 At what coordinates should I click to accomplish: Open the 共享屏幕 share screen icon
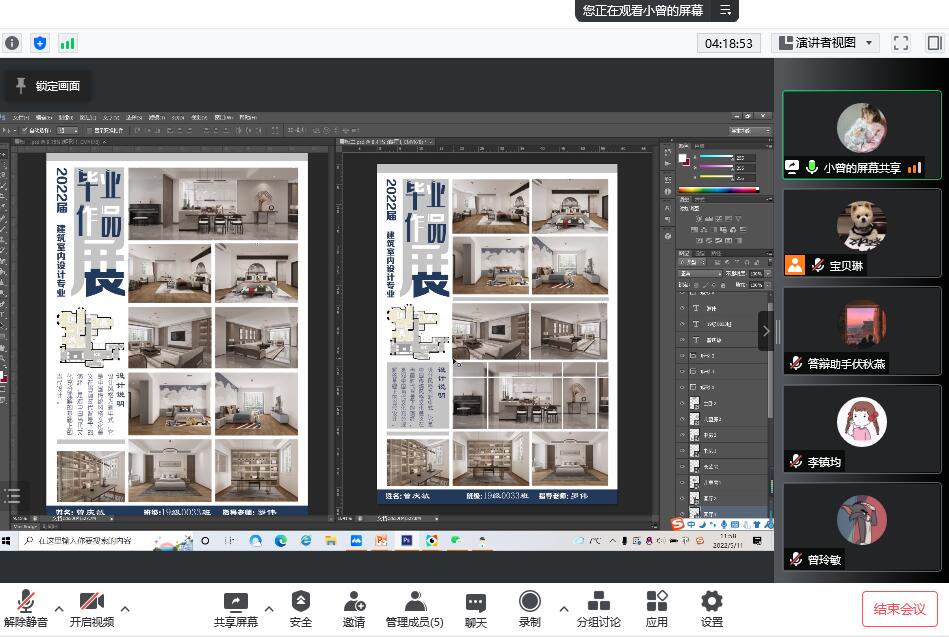point(235,601)
